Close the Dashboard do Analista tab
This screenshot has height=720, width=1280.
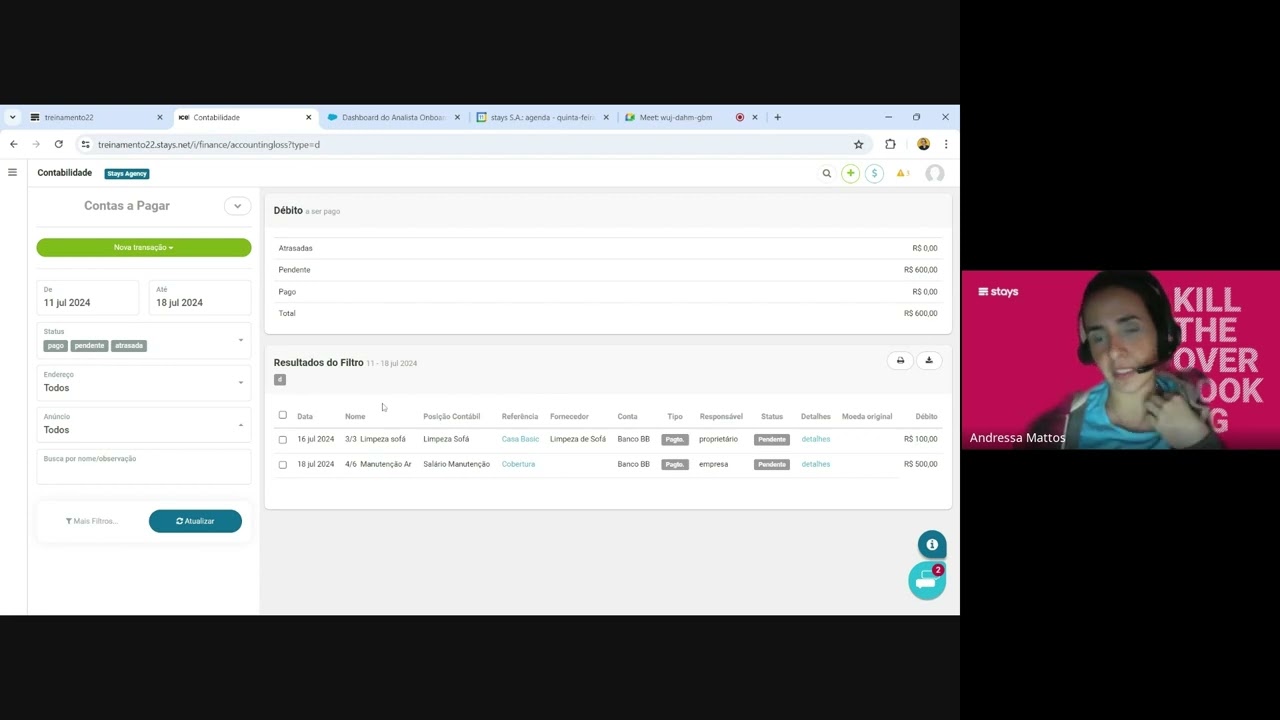click(457, 117)
